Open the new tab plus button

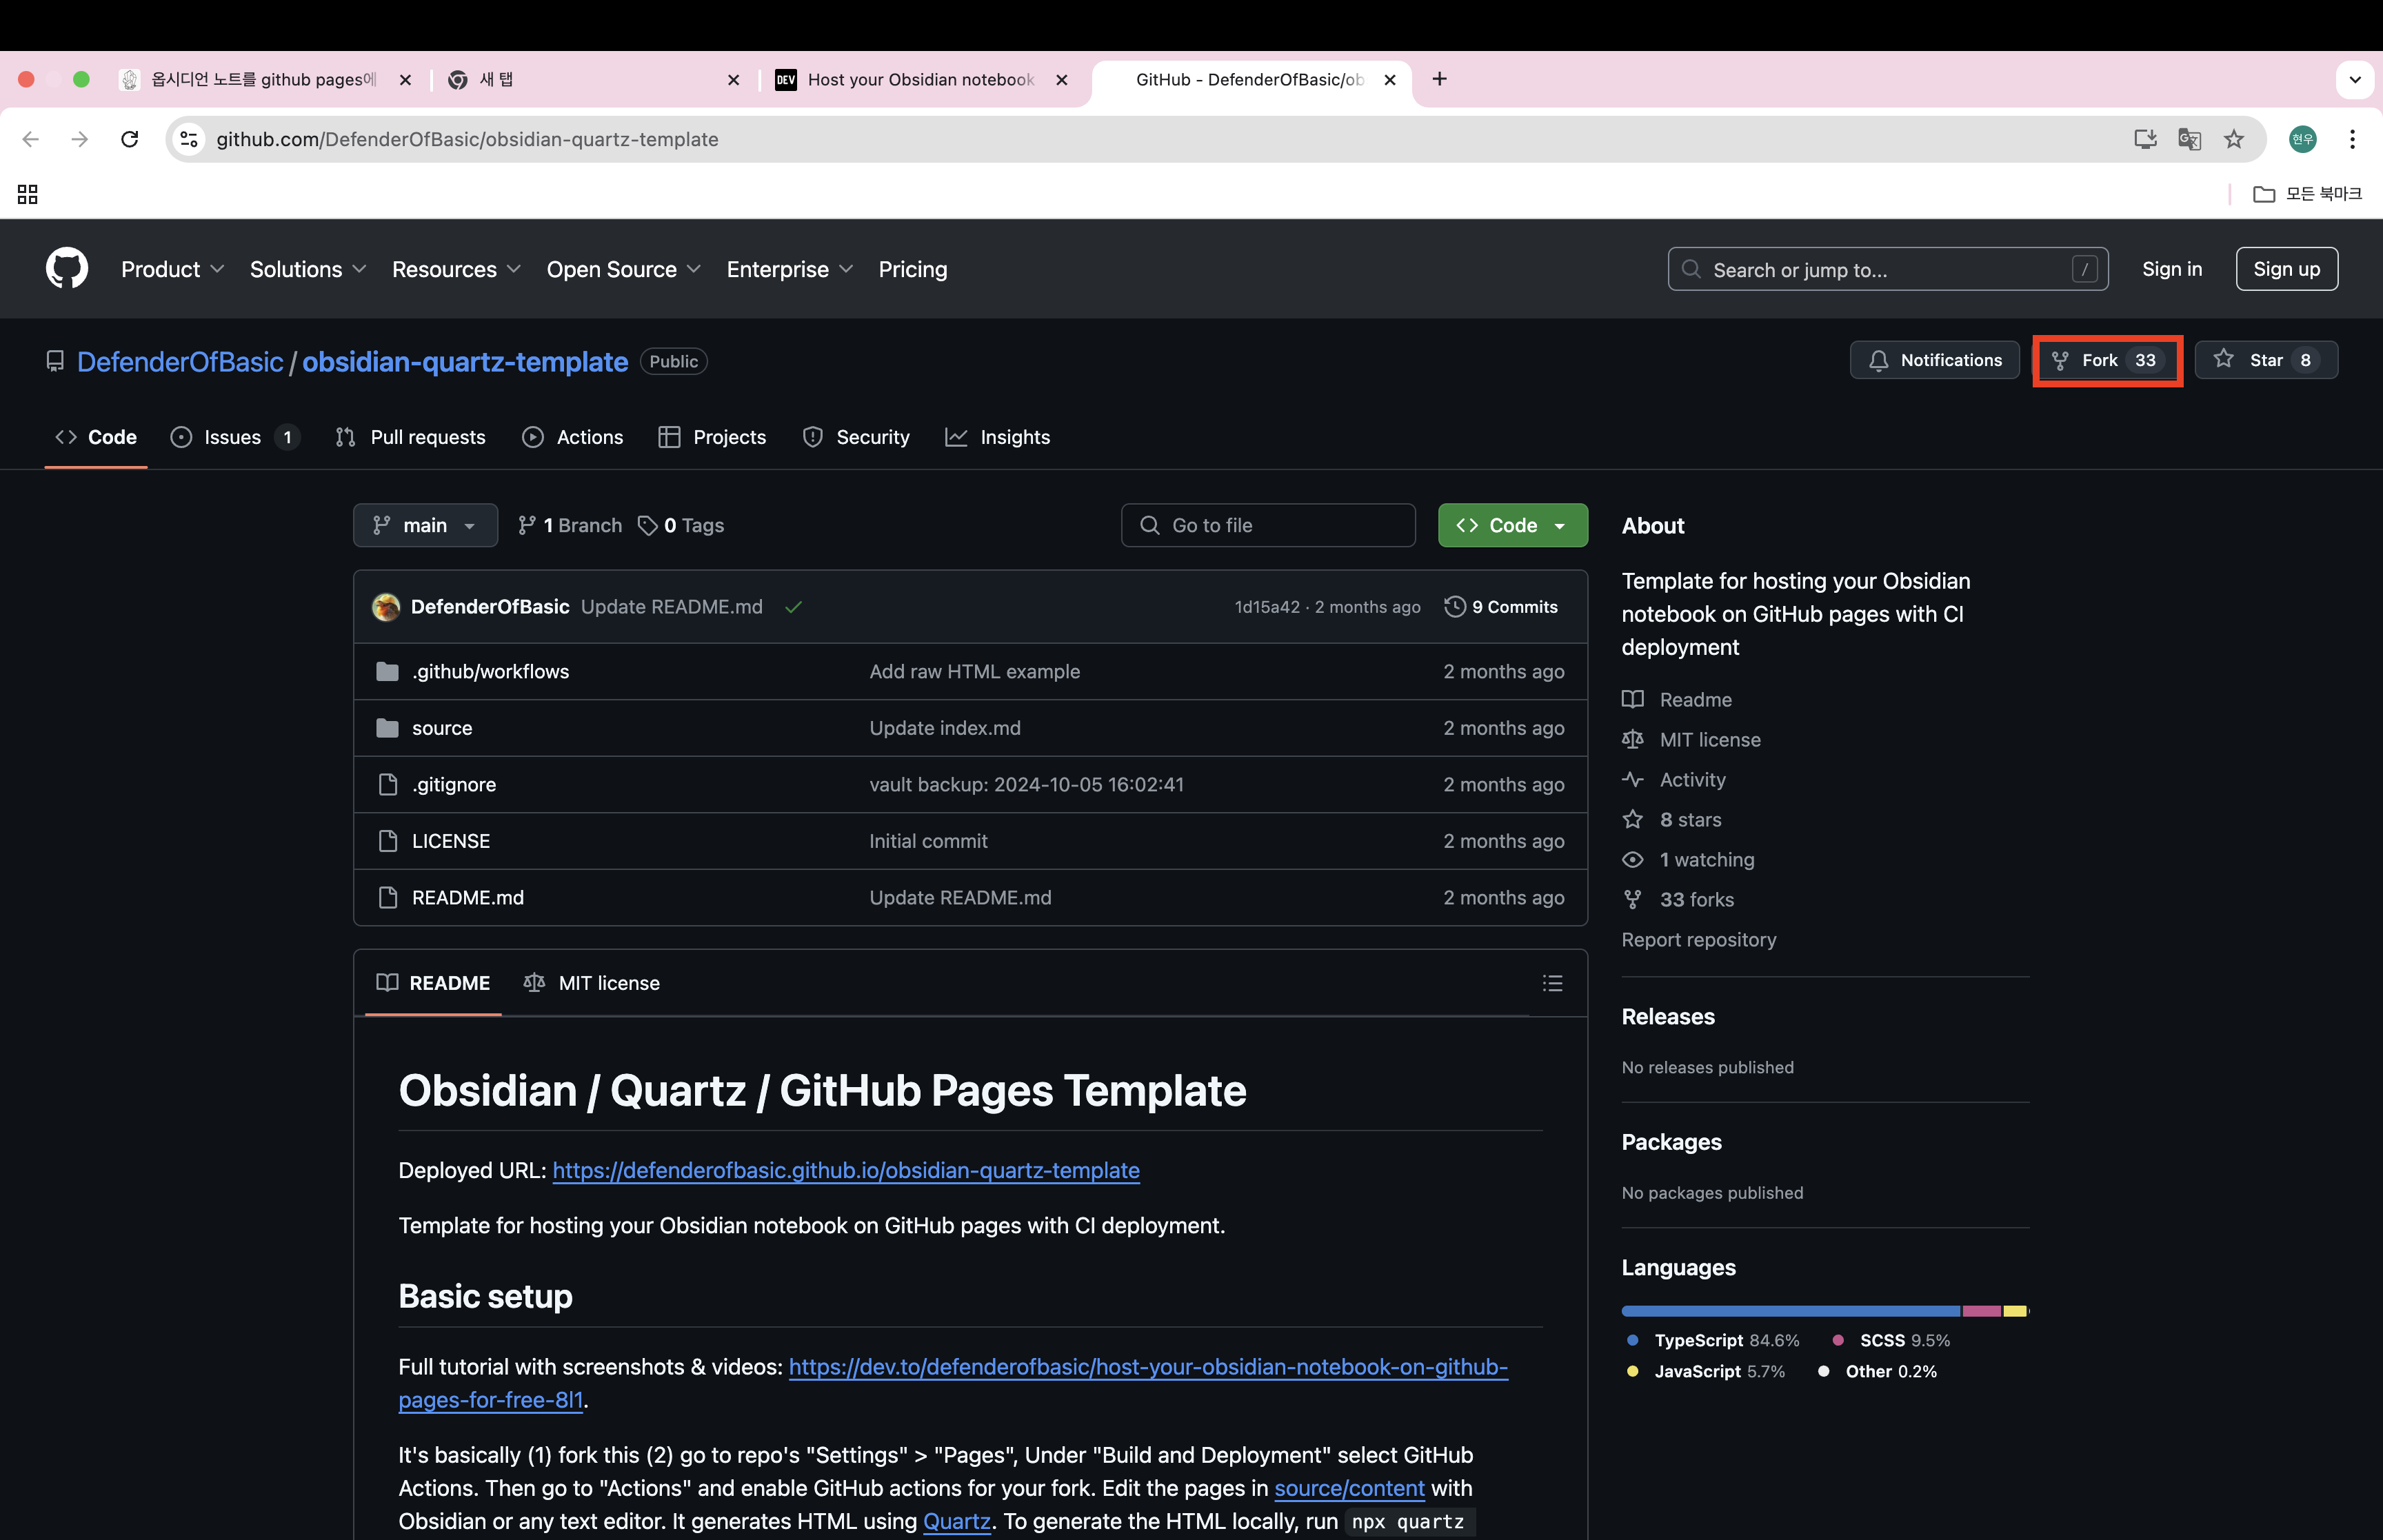click(x=1439, y=79)
